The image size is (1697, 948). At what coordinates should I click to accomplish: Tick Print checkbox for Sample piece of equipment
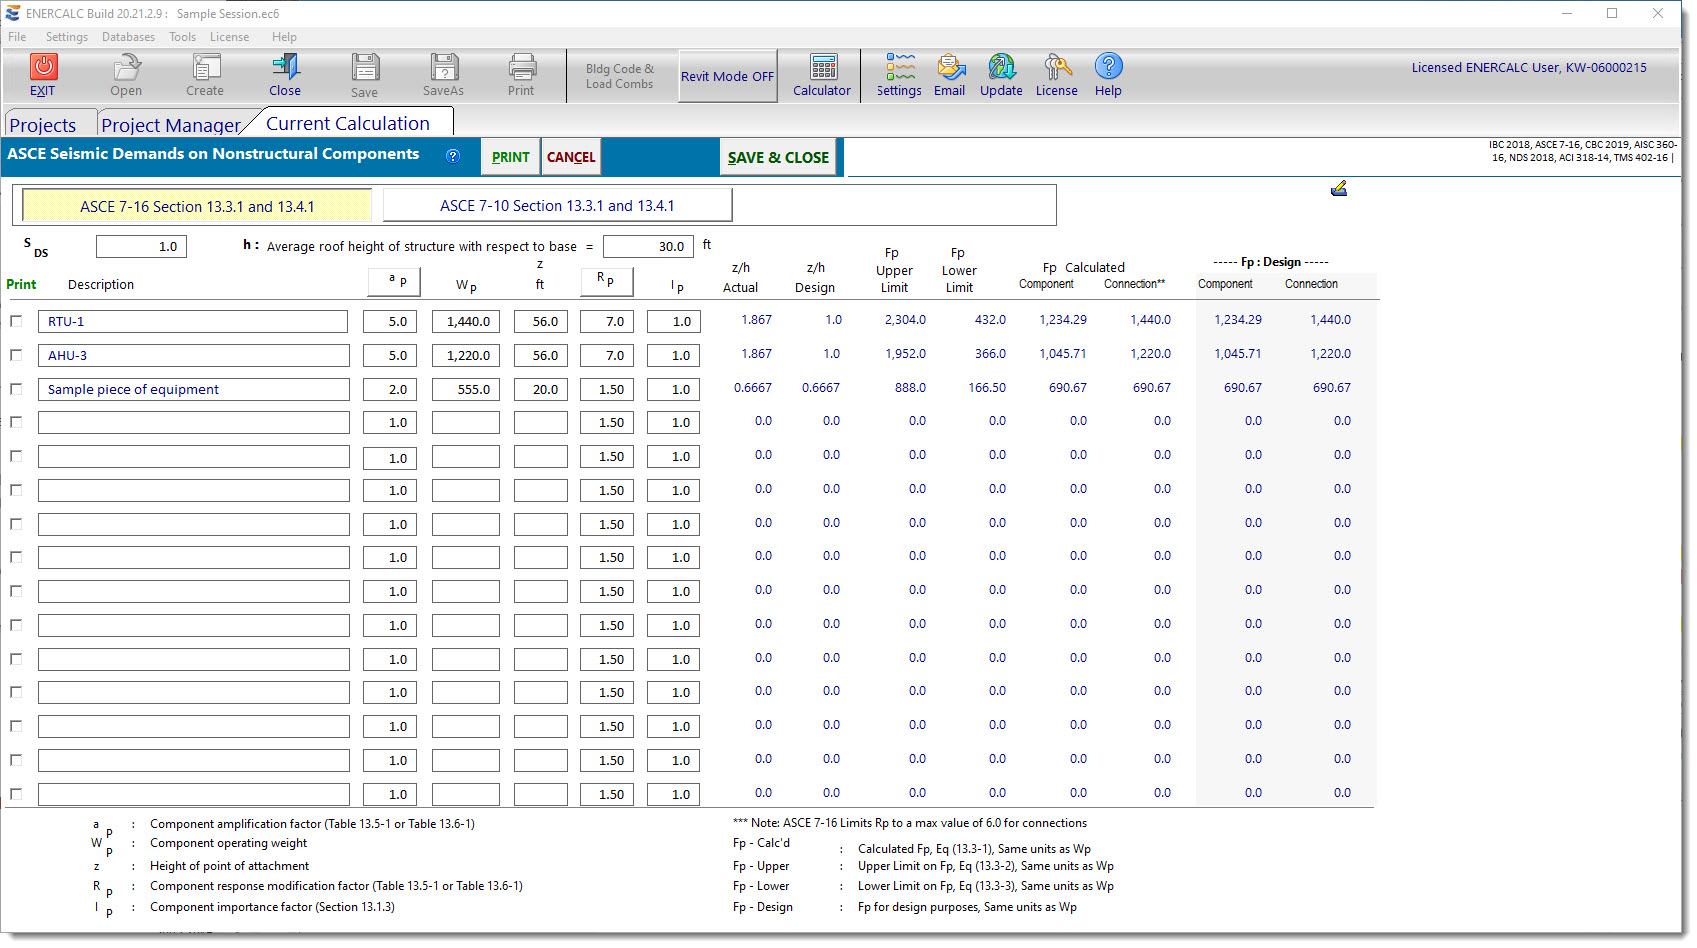pyautogui.click(x=16, y=389)
